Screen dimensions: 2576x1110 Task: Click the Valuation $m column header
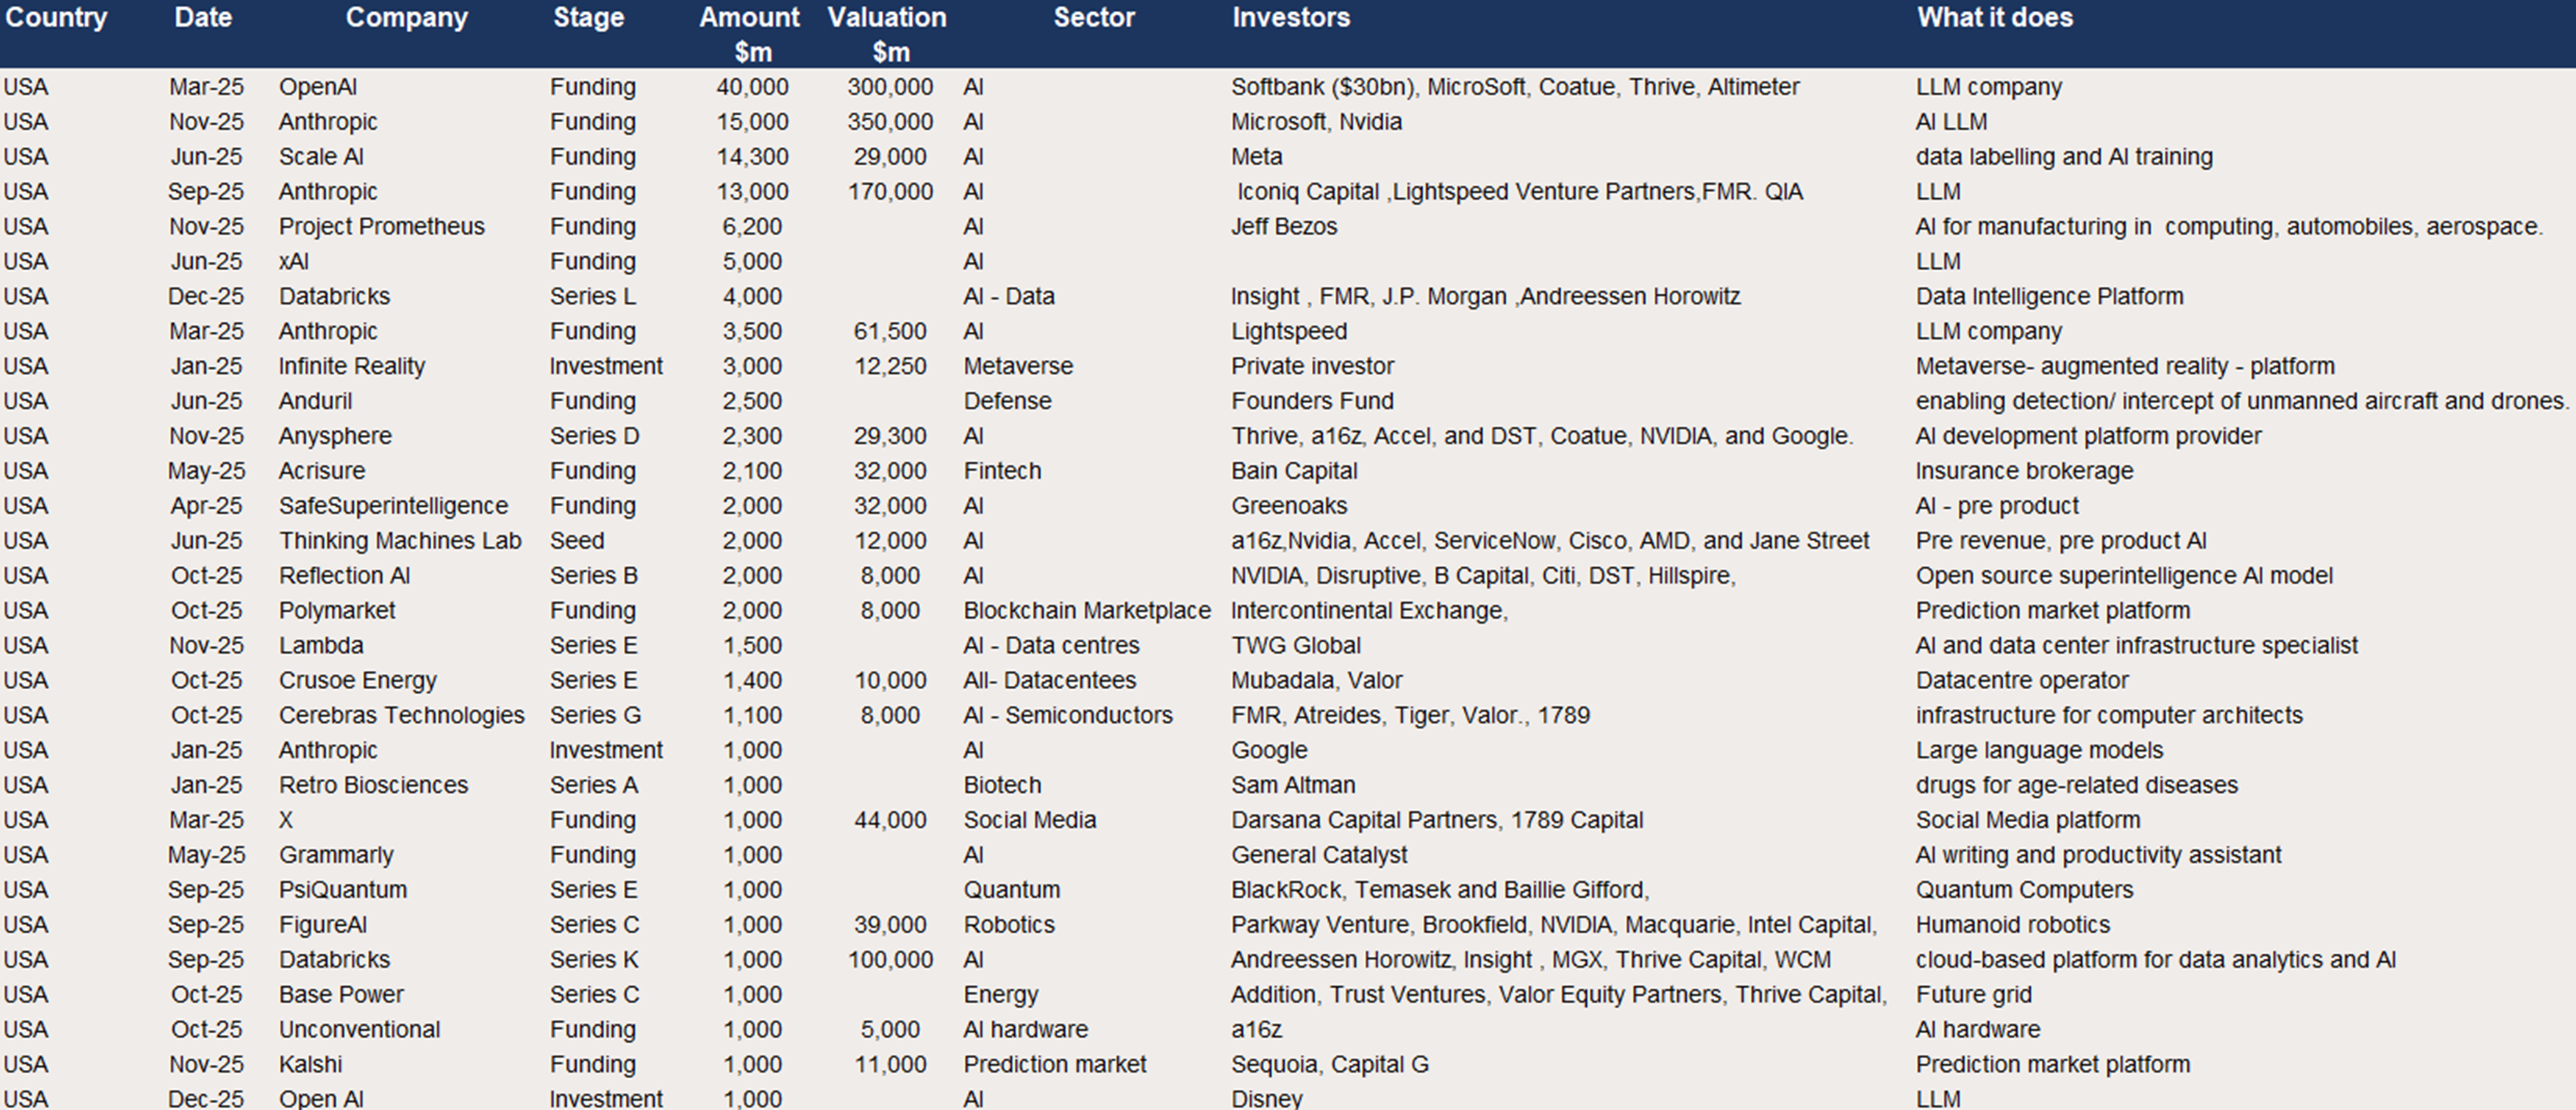[888, 34]
